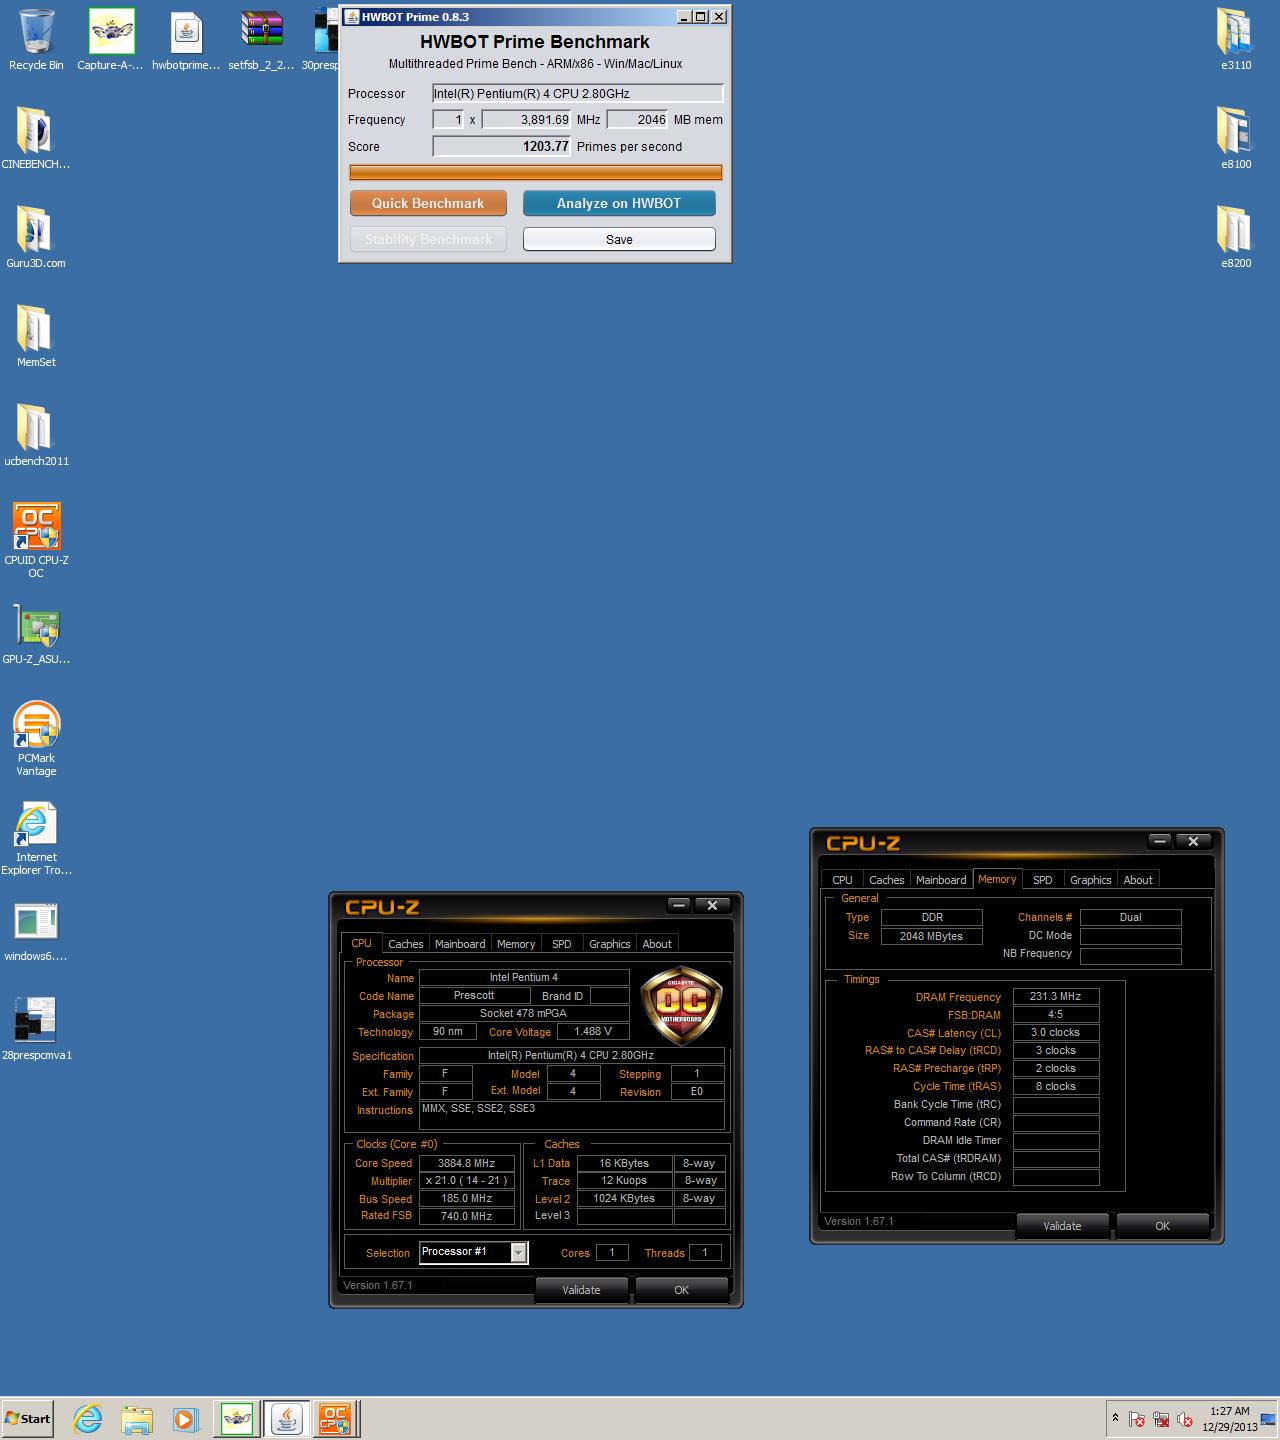Open the CINEBENCH folder icon

[x=36, y=138]
